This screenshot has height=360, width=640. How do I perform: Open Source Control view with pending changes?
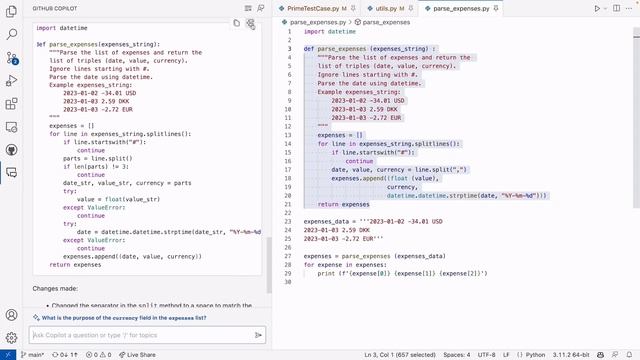pyautogui.click(x=11, y=58)
